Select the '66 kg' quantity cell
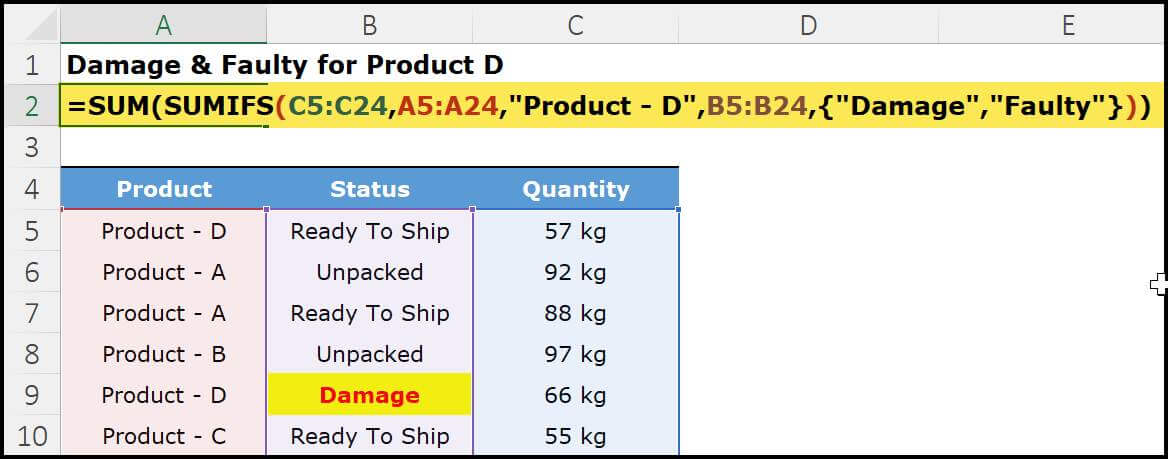This screenshot has height=459, width=1168. (x=576, y=395)
